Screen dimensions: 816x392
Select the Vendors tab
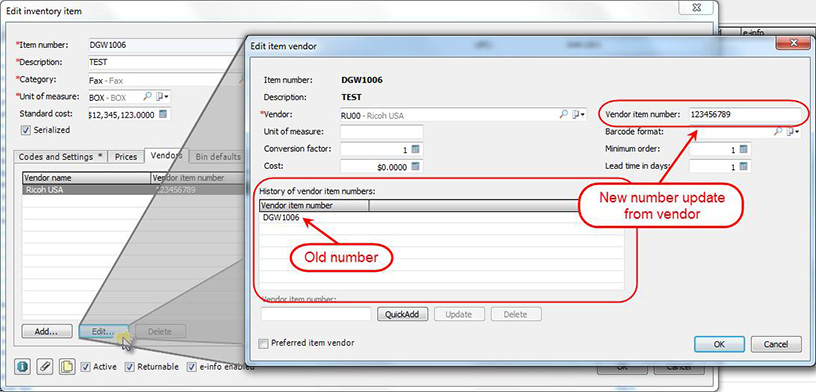pos(166,155)
